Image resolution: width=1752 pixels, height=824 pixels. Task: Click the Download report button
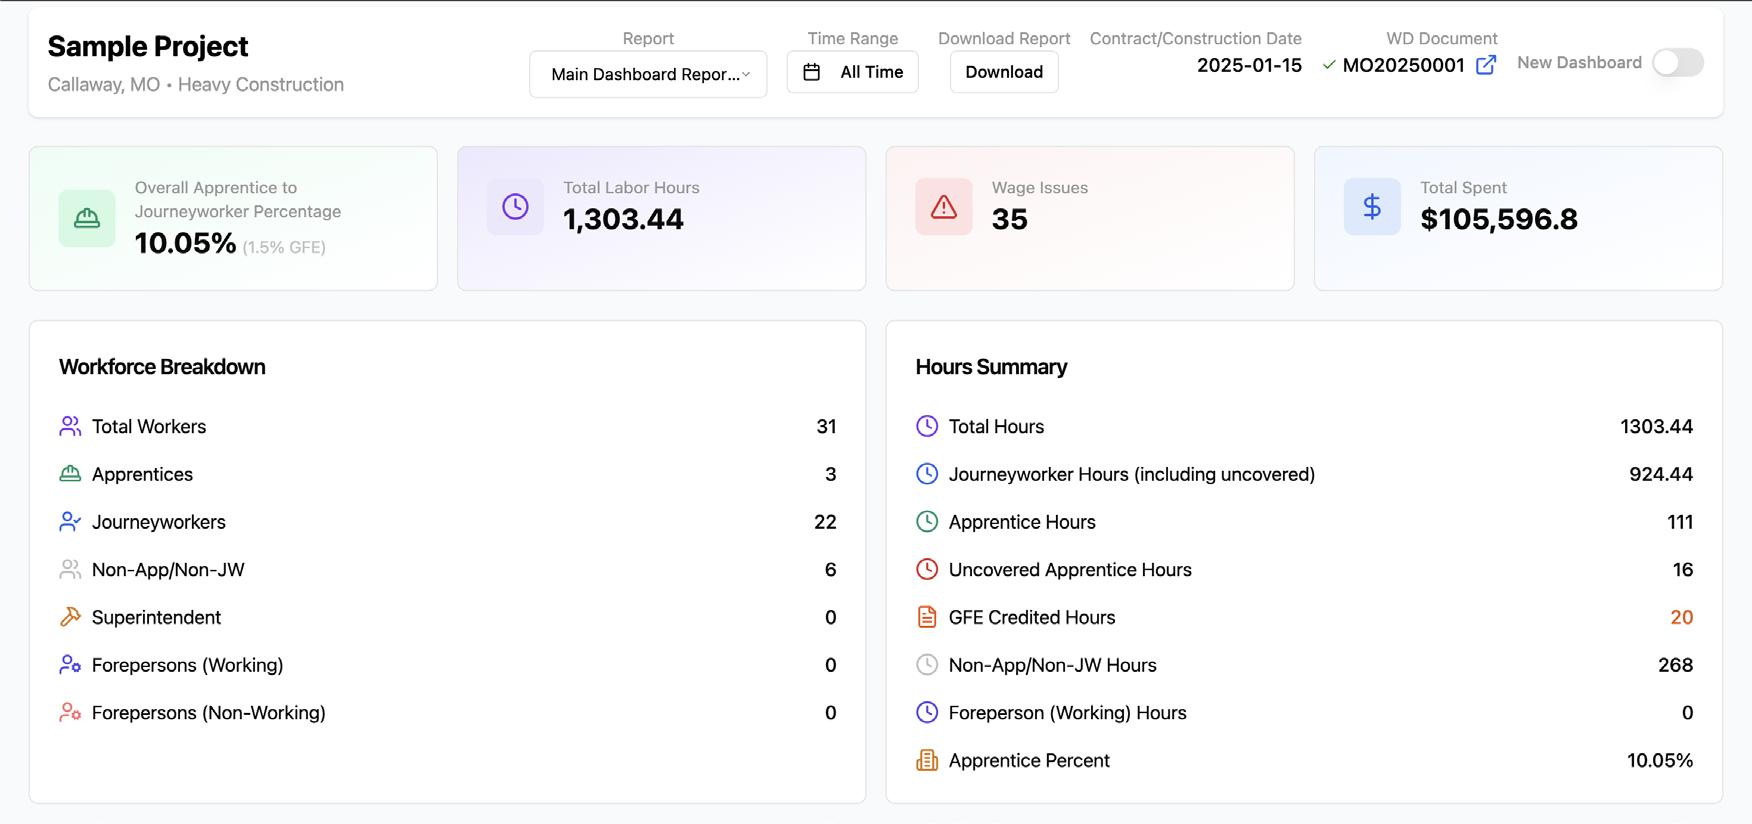tap(1004, 72)
